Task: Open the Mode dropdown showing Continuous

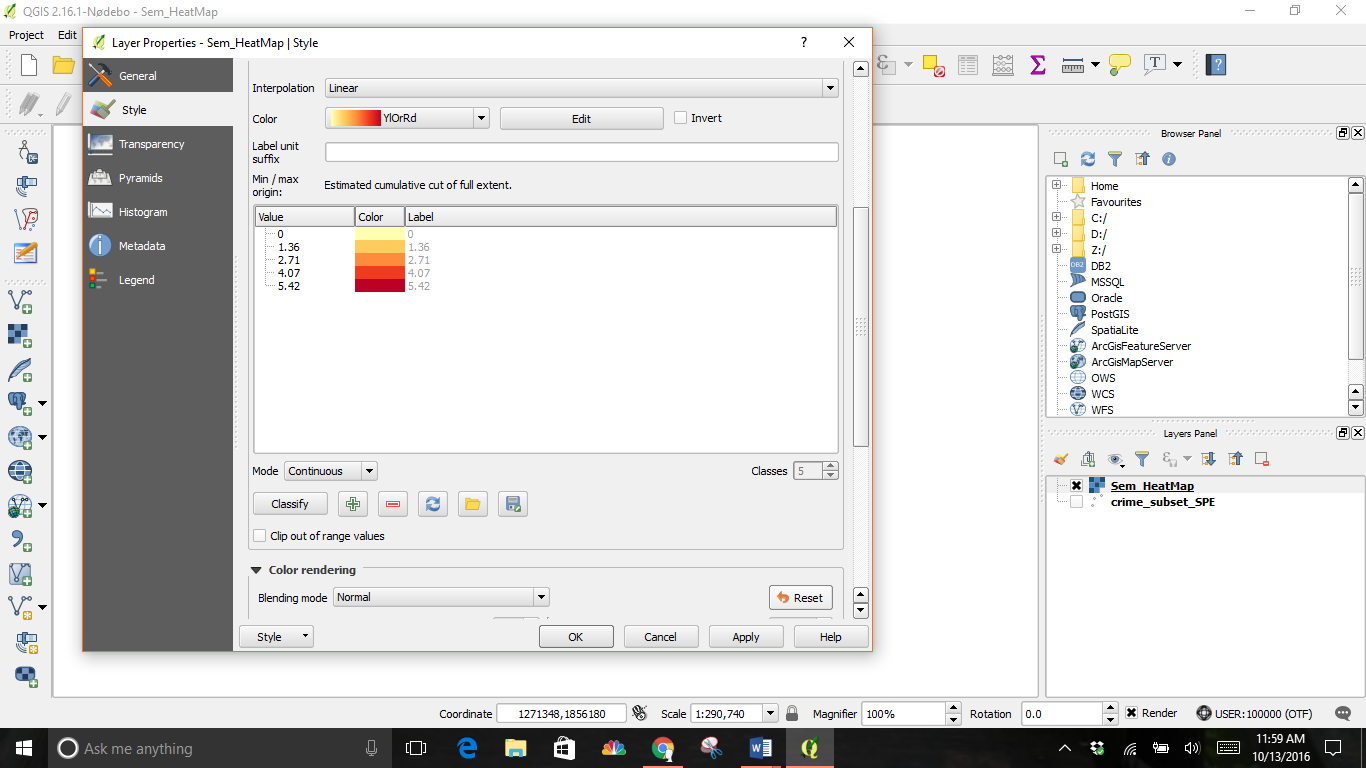Action: [330, 471]
